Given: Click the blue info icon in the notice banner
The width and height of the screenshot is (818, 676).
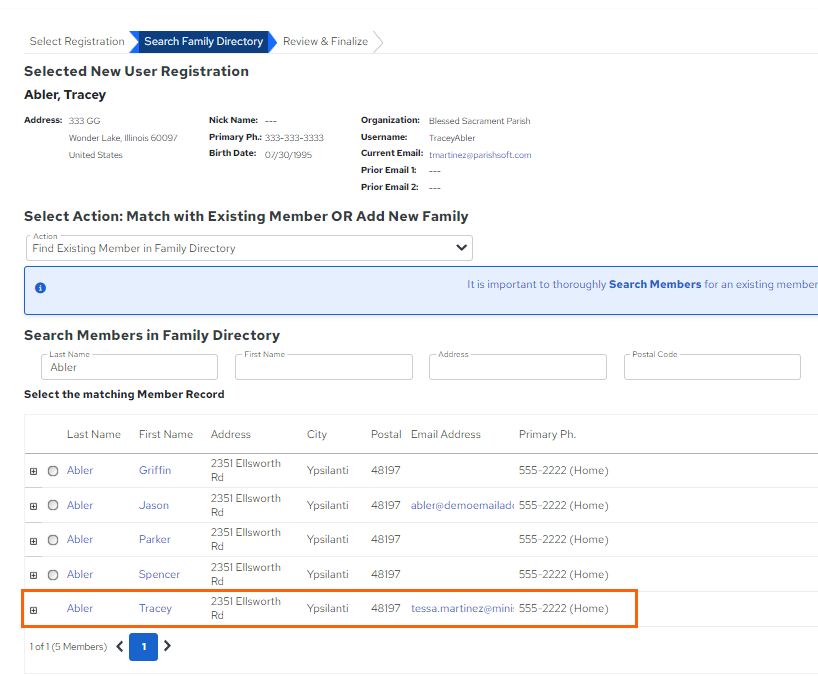Looking at the screenshot, I should click(x=40, y=288).
